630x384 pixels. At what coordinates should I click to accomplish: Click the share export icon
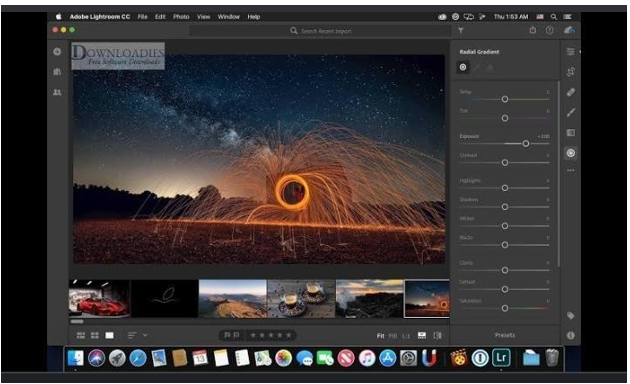(533, 30)
